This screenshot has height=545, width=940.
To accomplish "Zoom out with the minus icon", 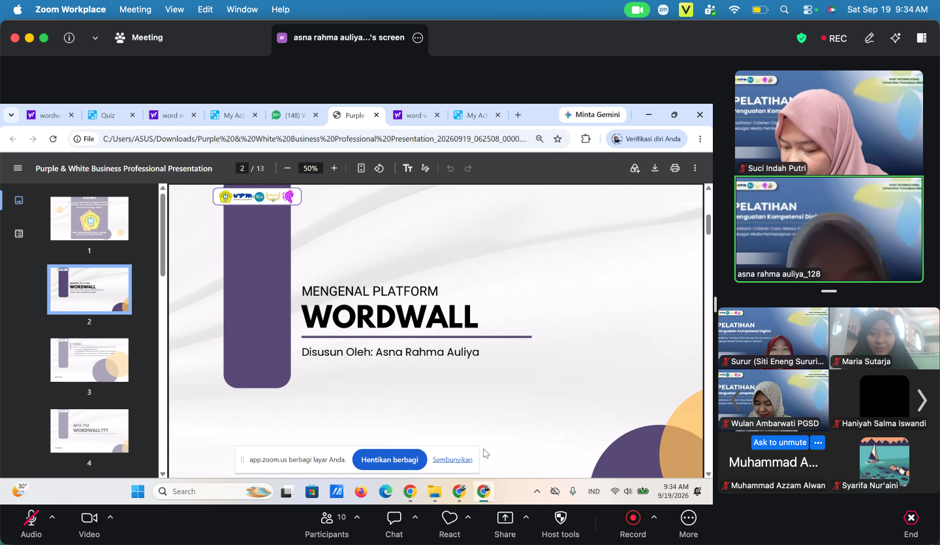I will (x=287, y=168).
